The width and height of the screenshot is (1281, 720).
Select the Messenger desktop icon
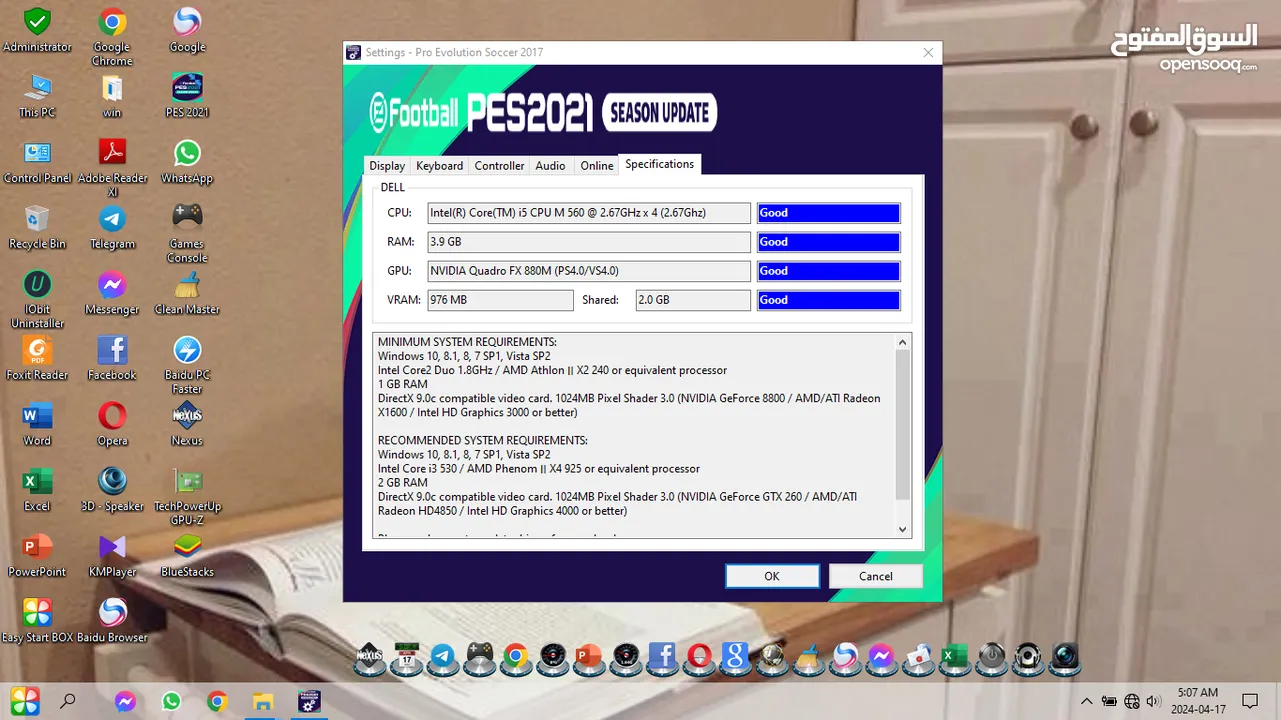point(112,293)
